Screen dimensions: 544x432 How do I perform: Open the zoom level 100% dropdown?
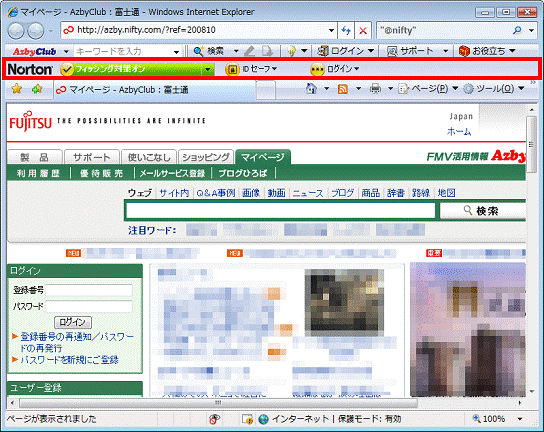pyautogui.click(x=520, y=419)
